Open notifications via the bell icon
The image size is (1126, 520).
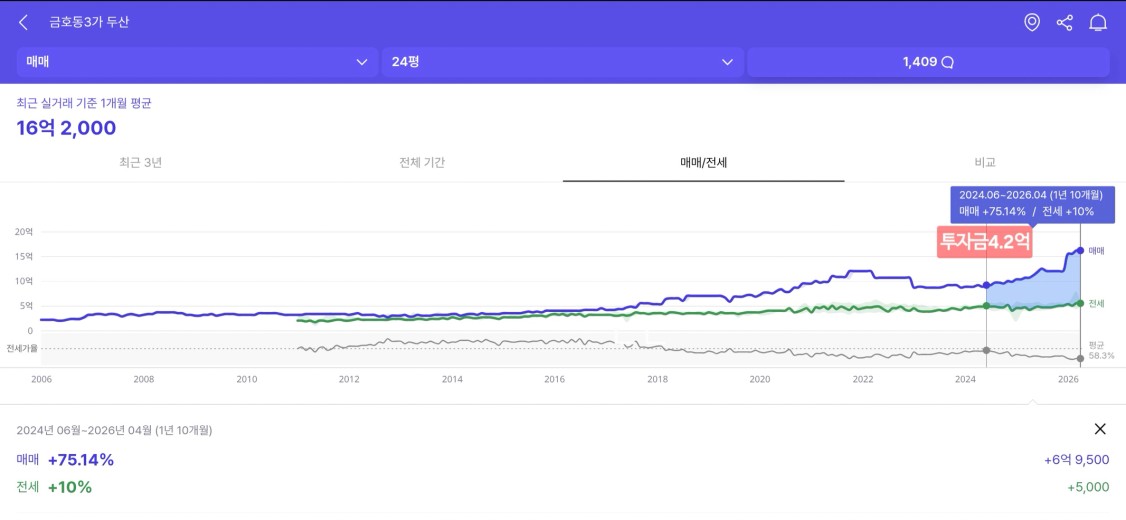pos(1097,22)
